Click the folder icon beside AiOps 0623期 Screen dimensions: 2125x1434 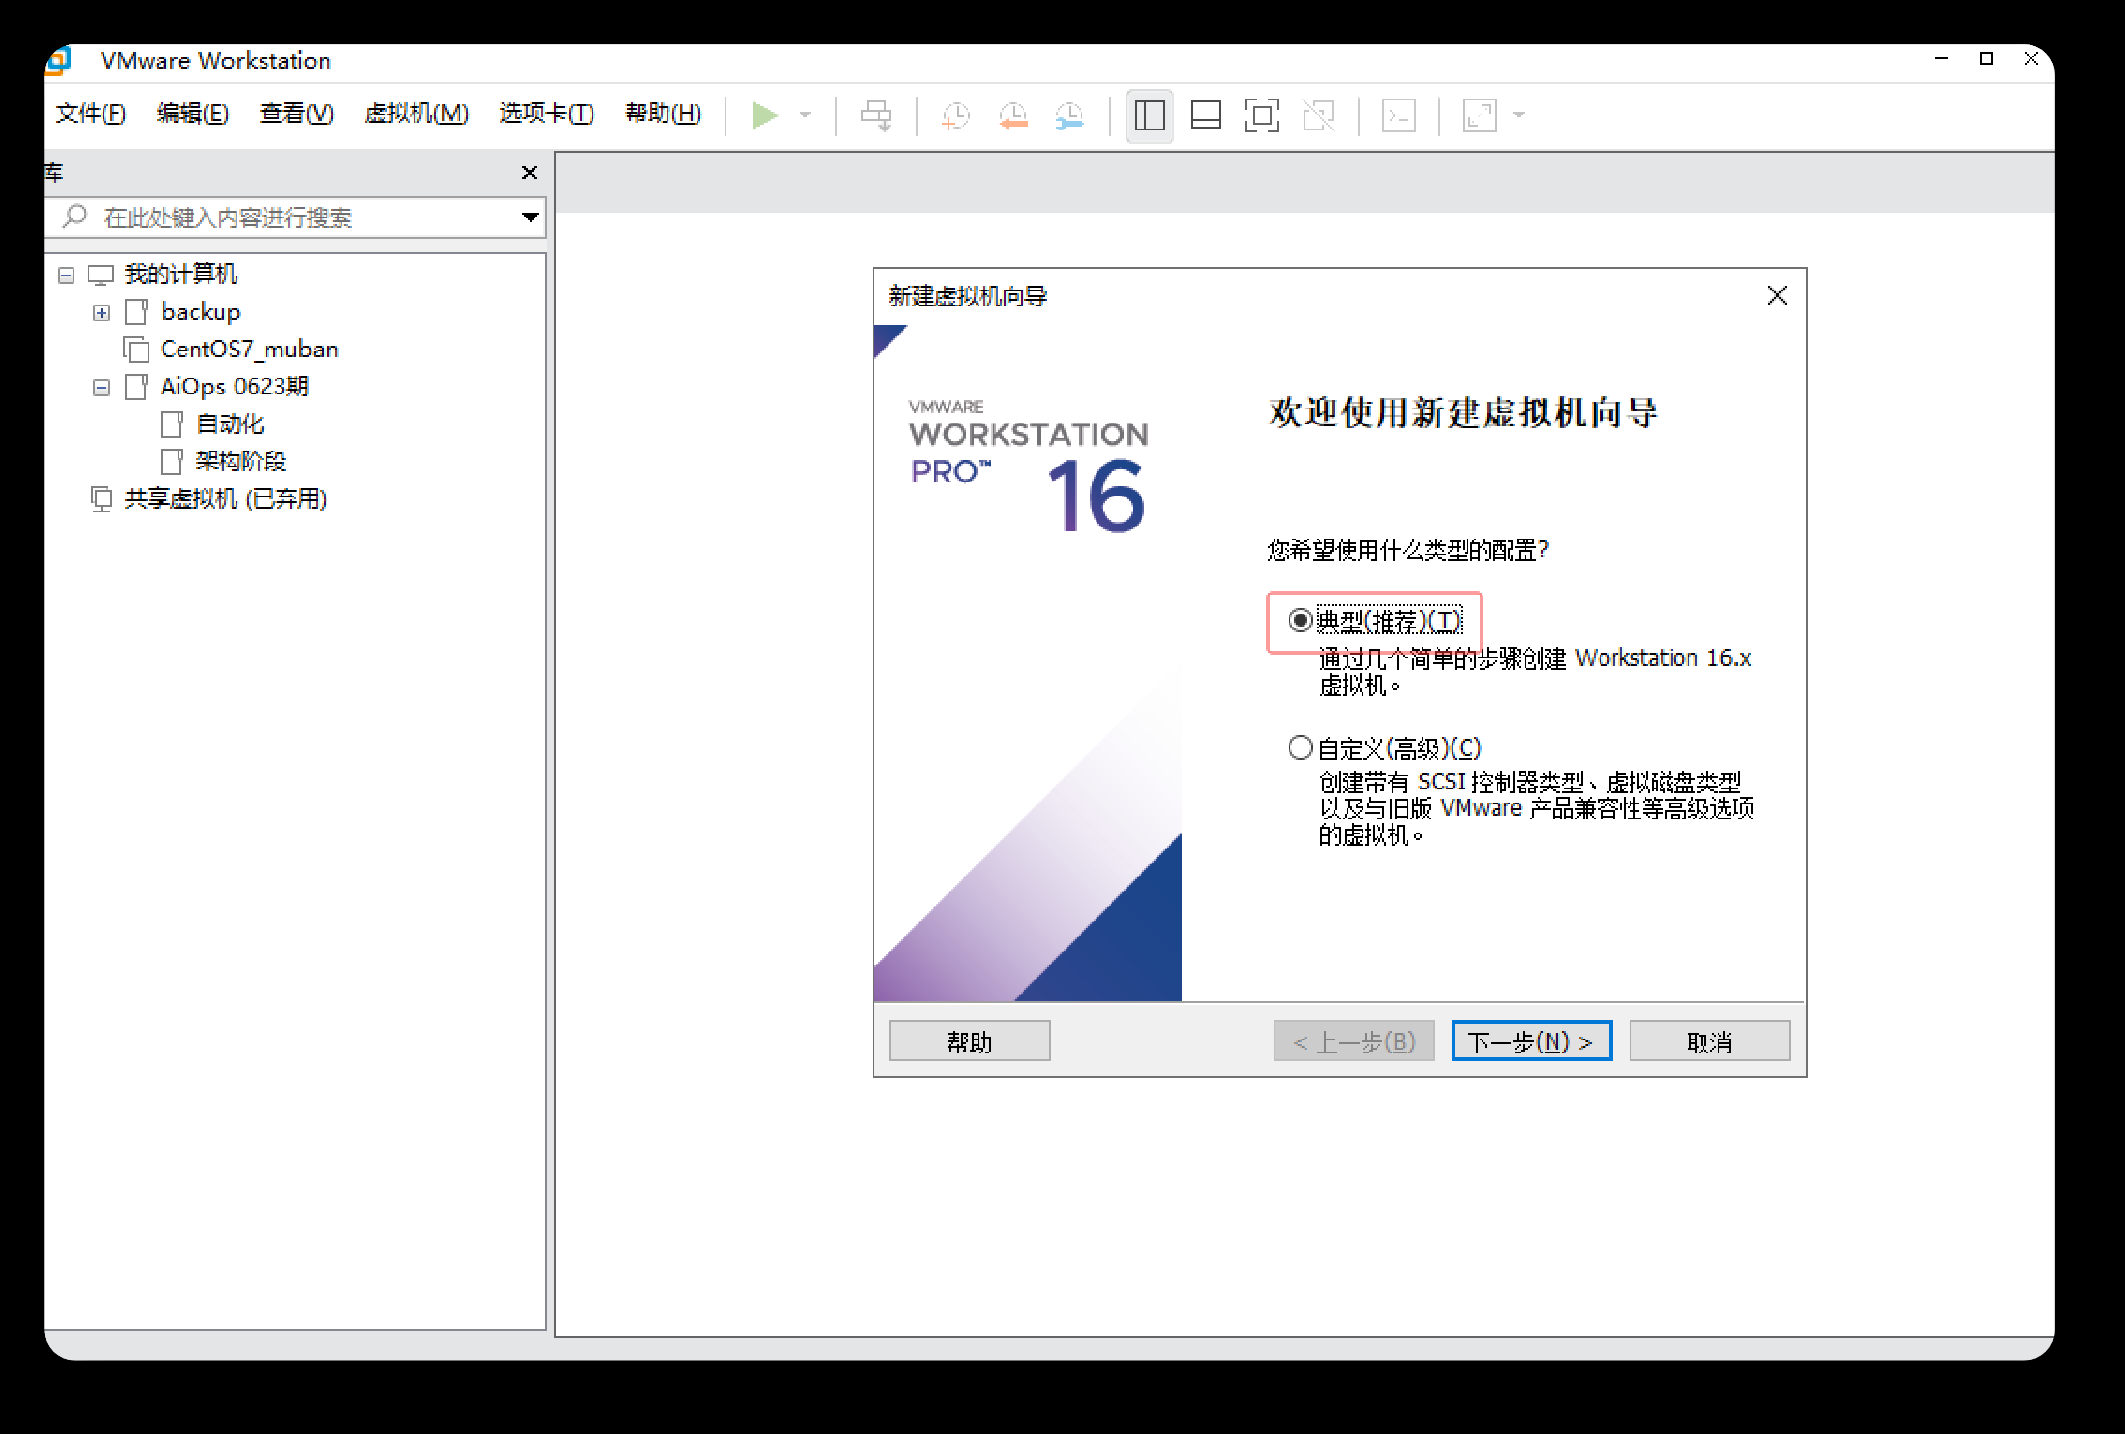(137, 386)
